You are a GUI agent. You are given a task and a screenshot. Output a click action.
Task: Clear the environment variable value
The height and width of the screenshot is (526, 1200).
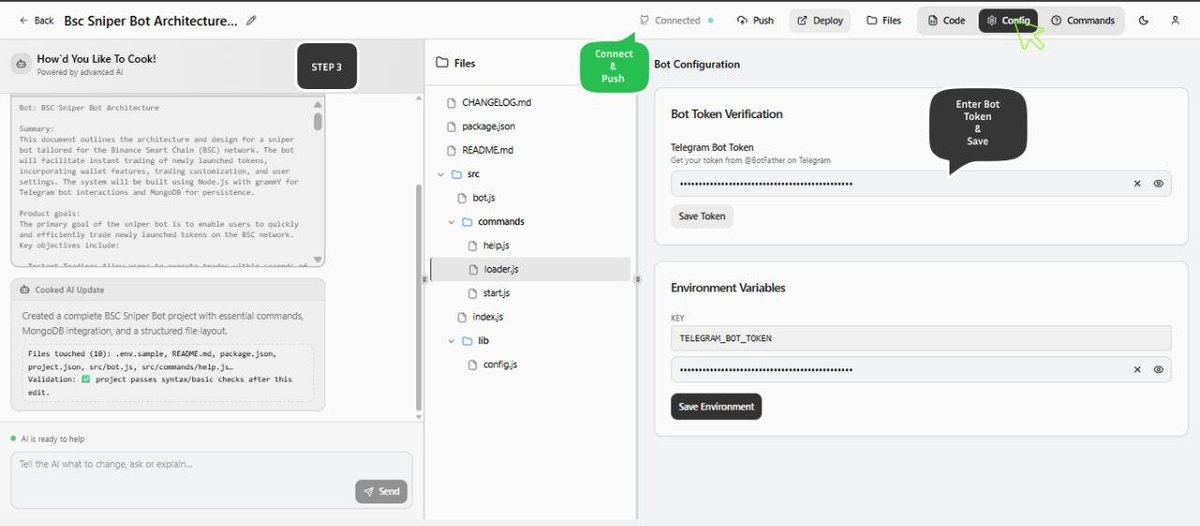pyautogui.click(x=1136, y=369)
